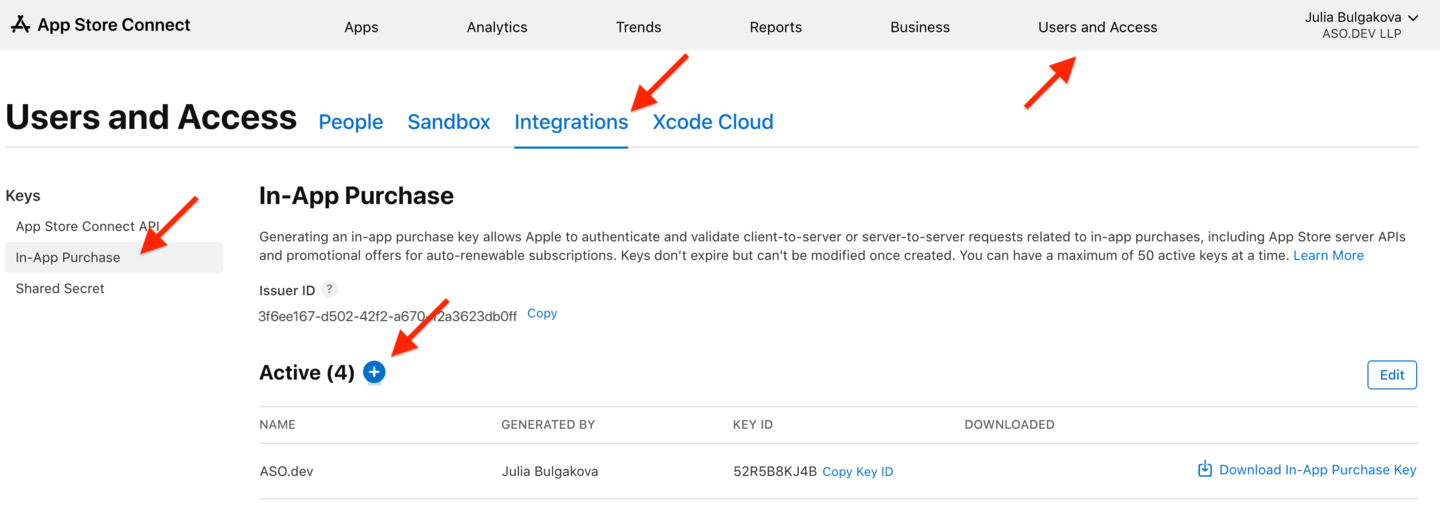Copy the Issuer ID
The width and height of the screenshot is (1440, 507).
[x=542, y=314]
